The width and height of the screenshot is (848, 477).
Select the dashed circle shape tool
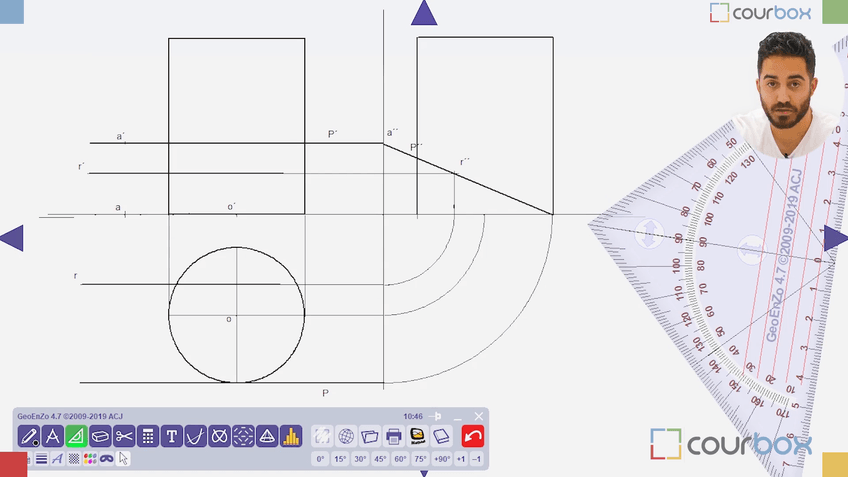point(243,436)
